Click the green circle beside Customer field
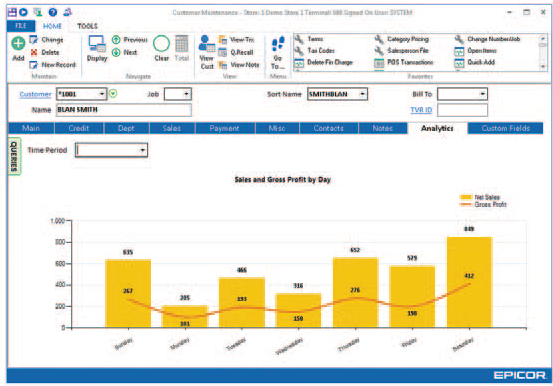Screen dimensions: 553x386 [x=113, y=94]
